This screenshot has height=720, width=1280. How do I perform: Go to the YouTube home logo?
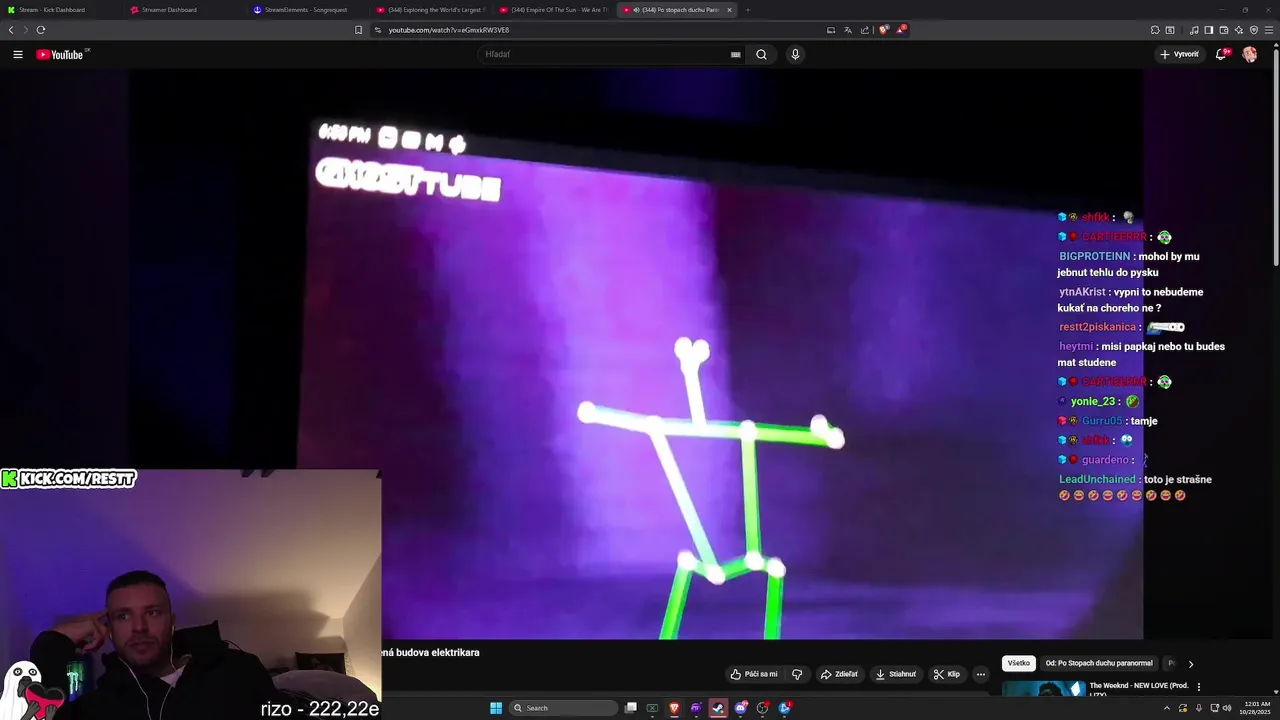60,54
